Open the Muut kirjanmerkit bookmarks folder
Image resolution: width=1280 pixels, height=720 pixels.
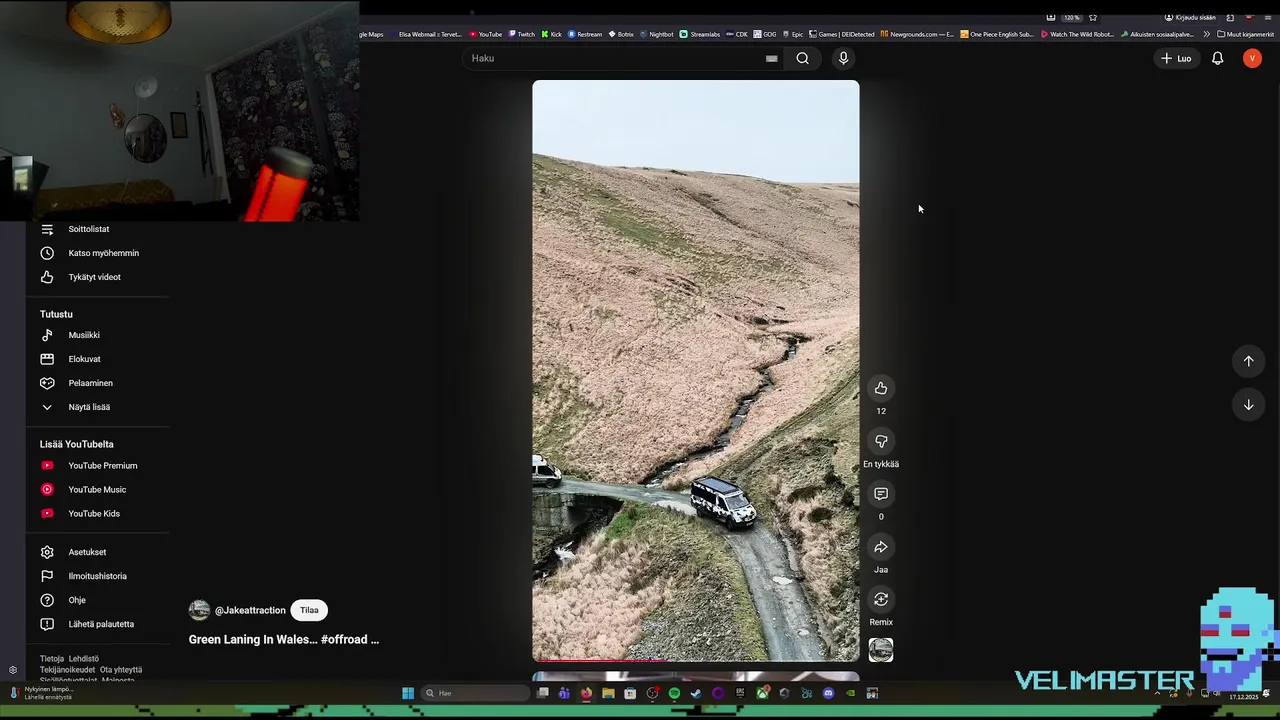(x=1246, y=34)
